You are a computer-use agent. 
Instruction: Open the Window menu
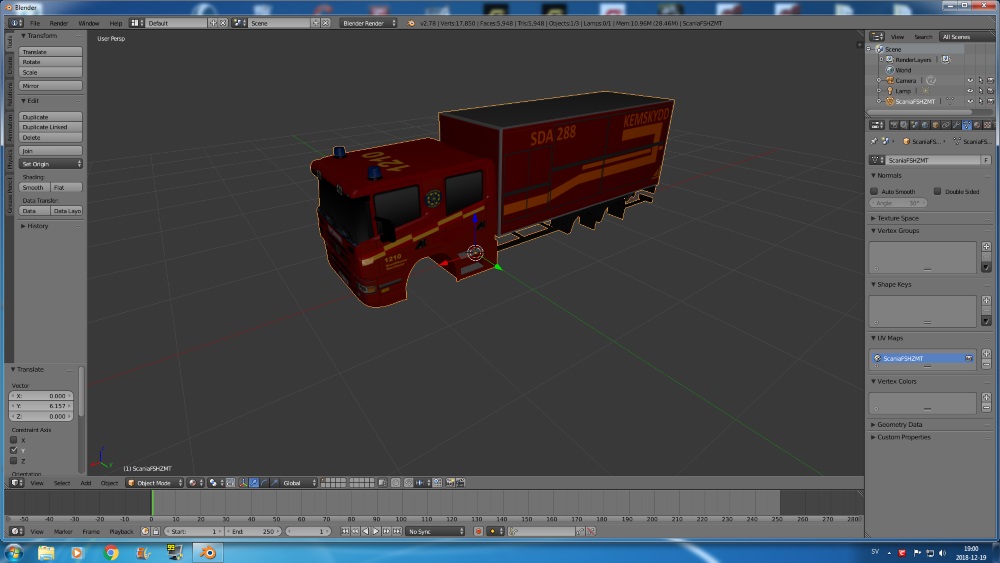click(x=89, y=23)
